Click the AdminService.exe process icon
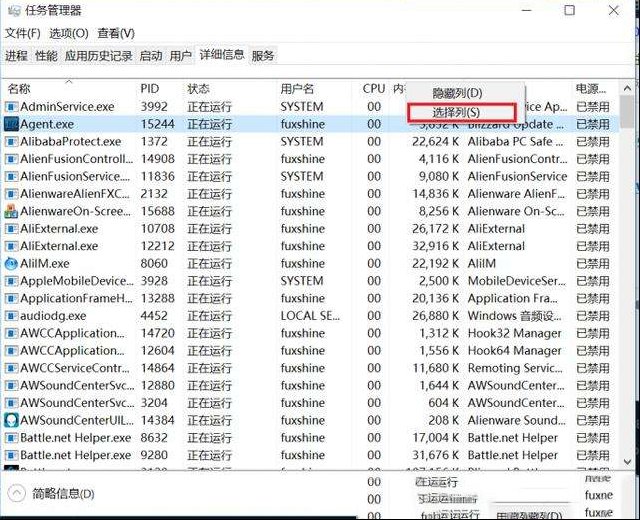Screen dimensions: 640x520 tap(11, 107)
